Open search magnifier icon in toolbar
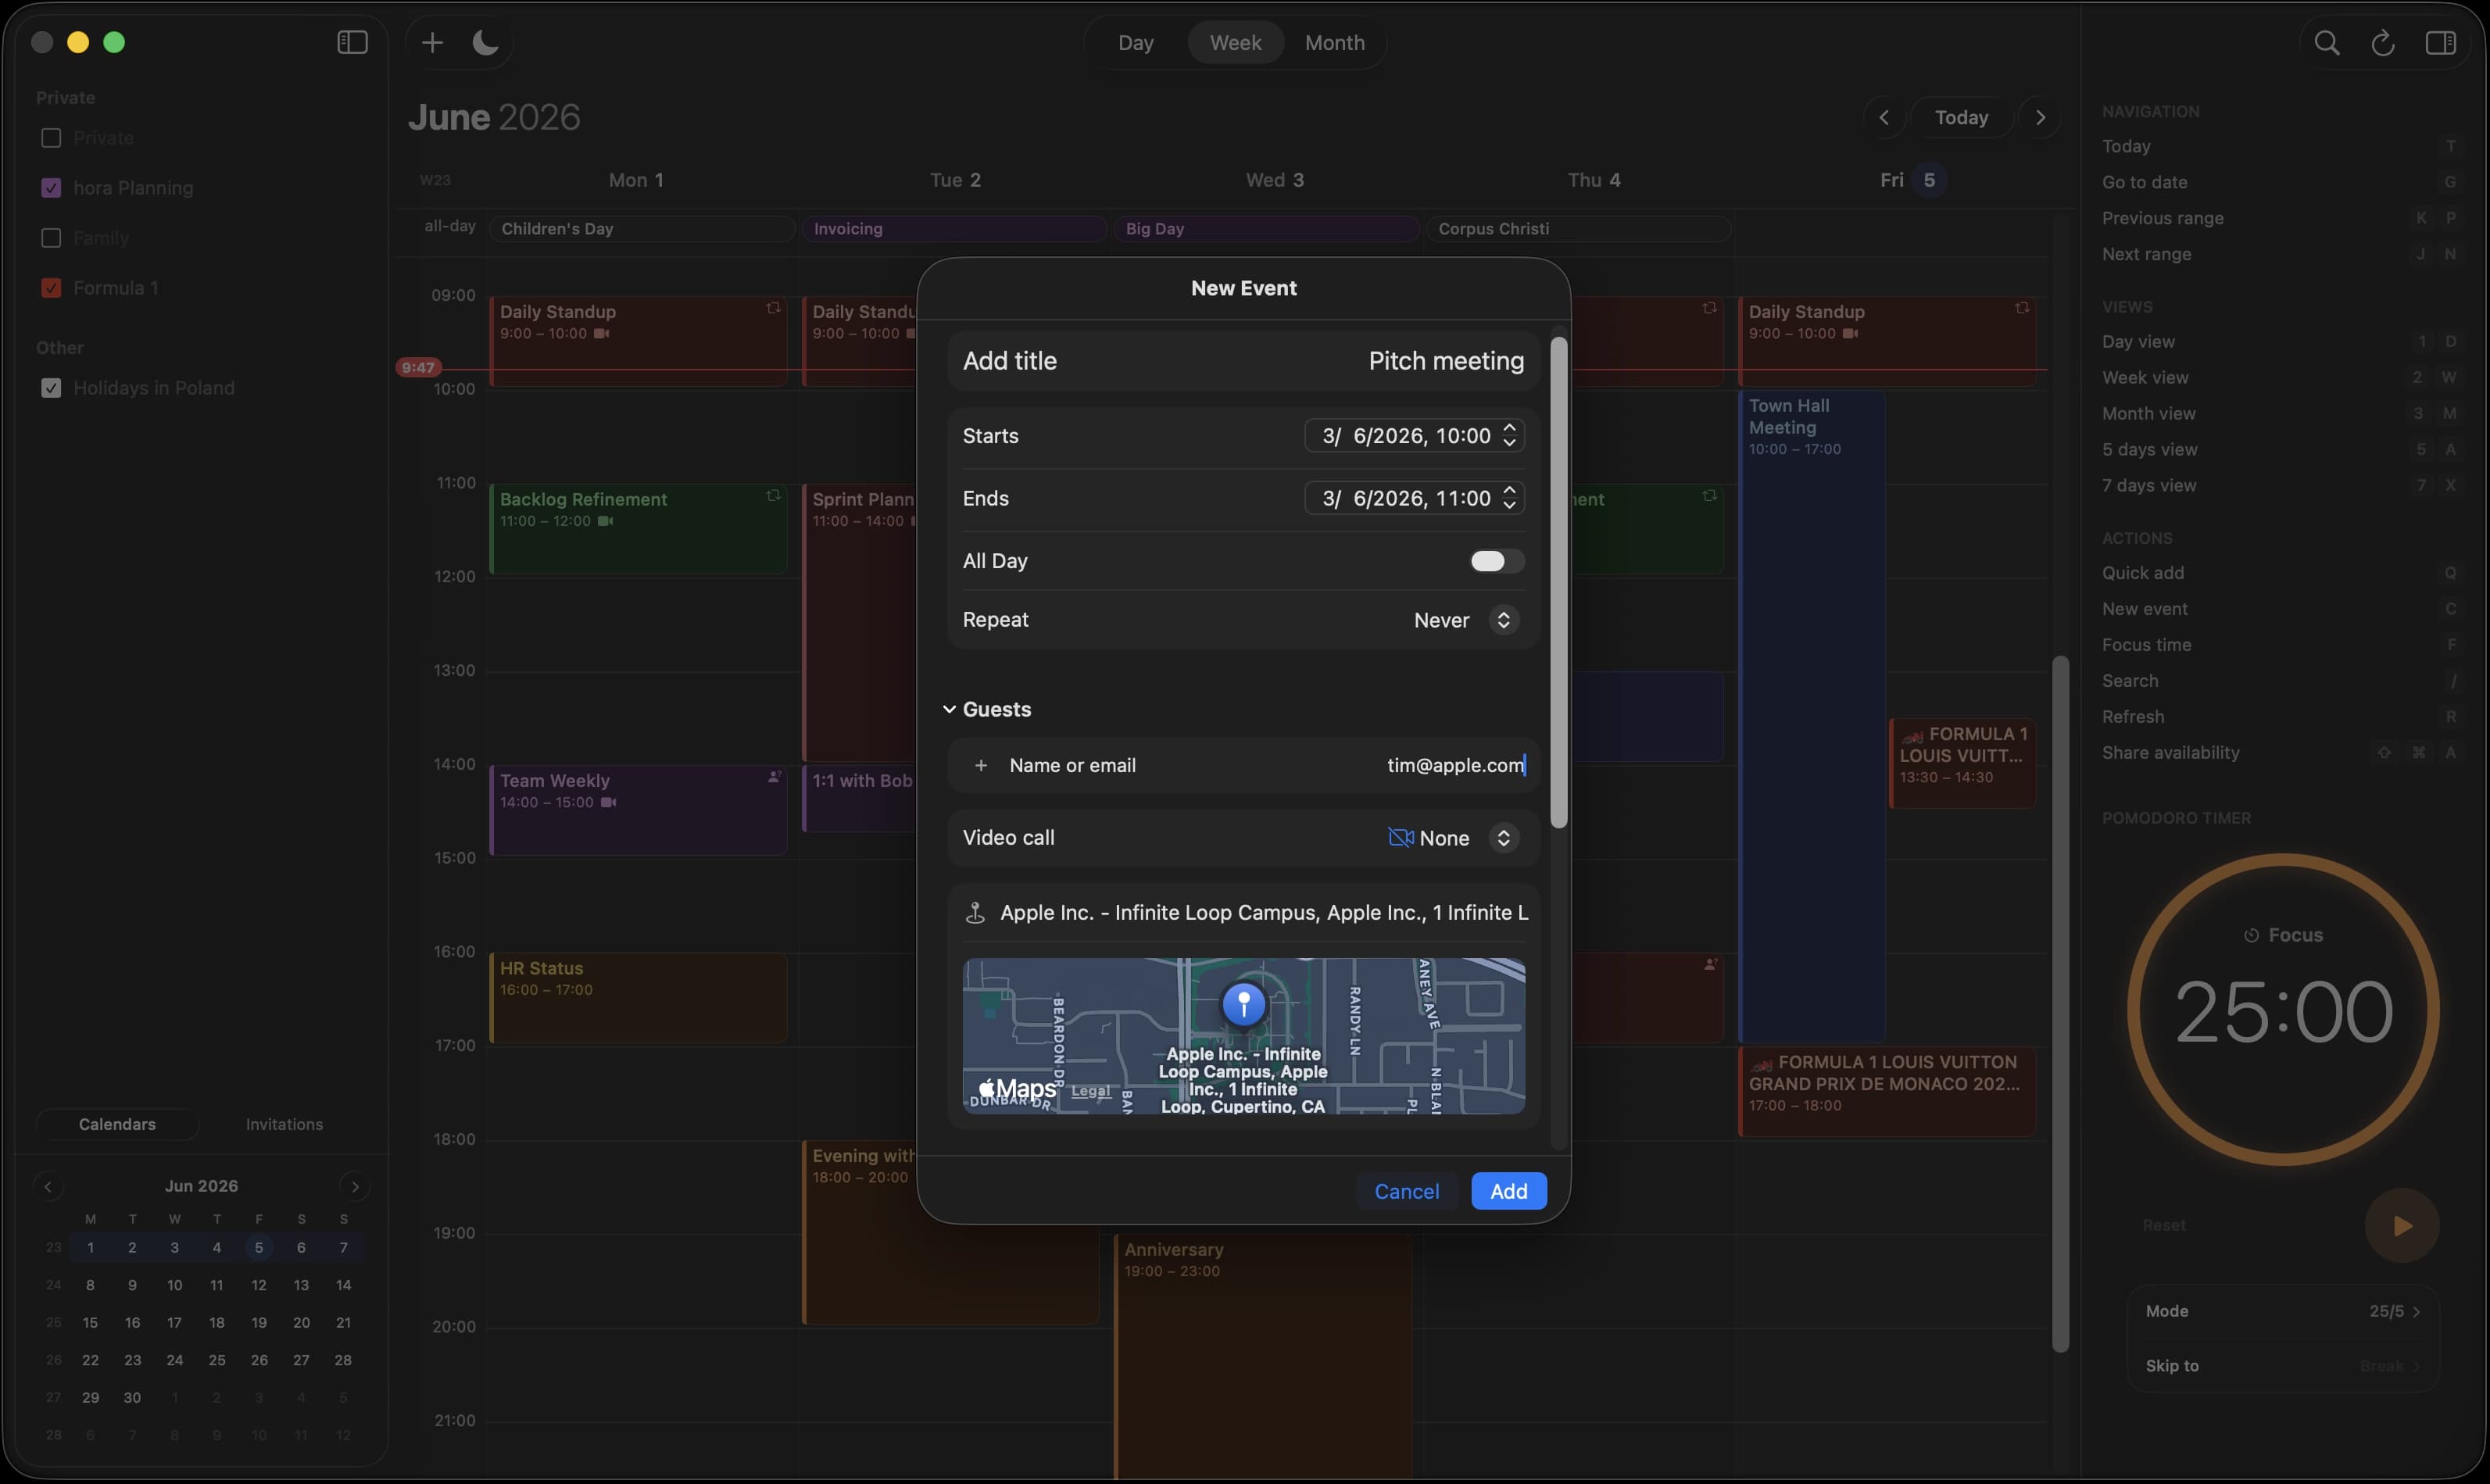Image resolution: width=2490 pixels, height=1484 pixels. pyautogui.click(x=2326, y=42)
